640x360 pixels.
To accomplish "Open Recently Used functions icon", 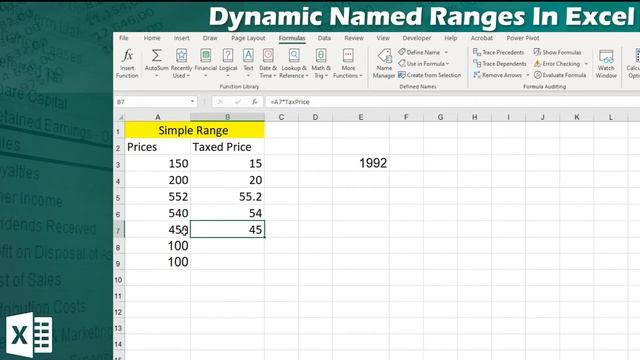I will tap(182, 56).
